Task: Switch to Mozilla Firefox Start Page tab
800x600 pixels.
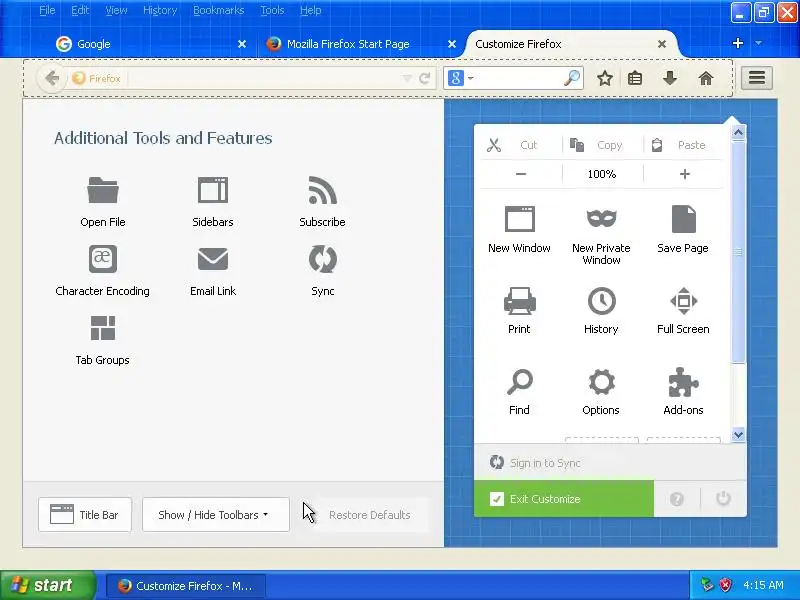Action: click(x=361, y=44)
